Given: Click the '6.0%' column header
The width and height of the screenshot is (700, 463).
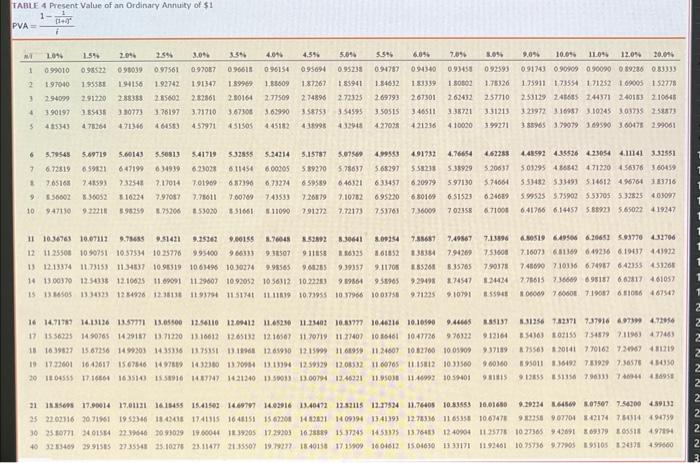Looking at the screenshot, I should [x=421, y=55].
